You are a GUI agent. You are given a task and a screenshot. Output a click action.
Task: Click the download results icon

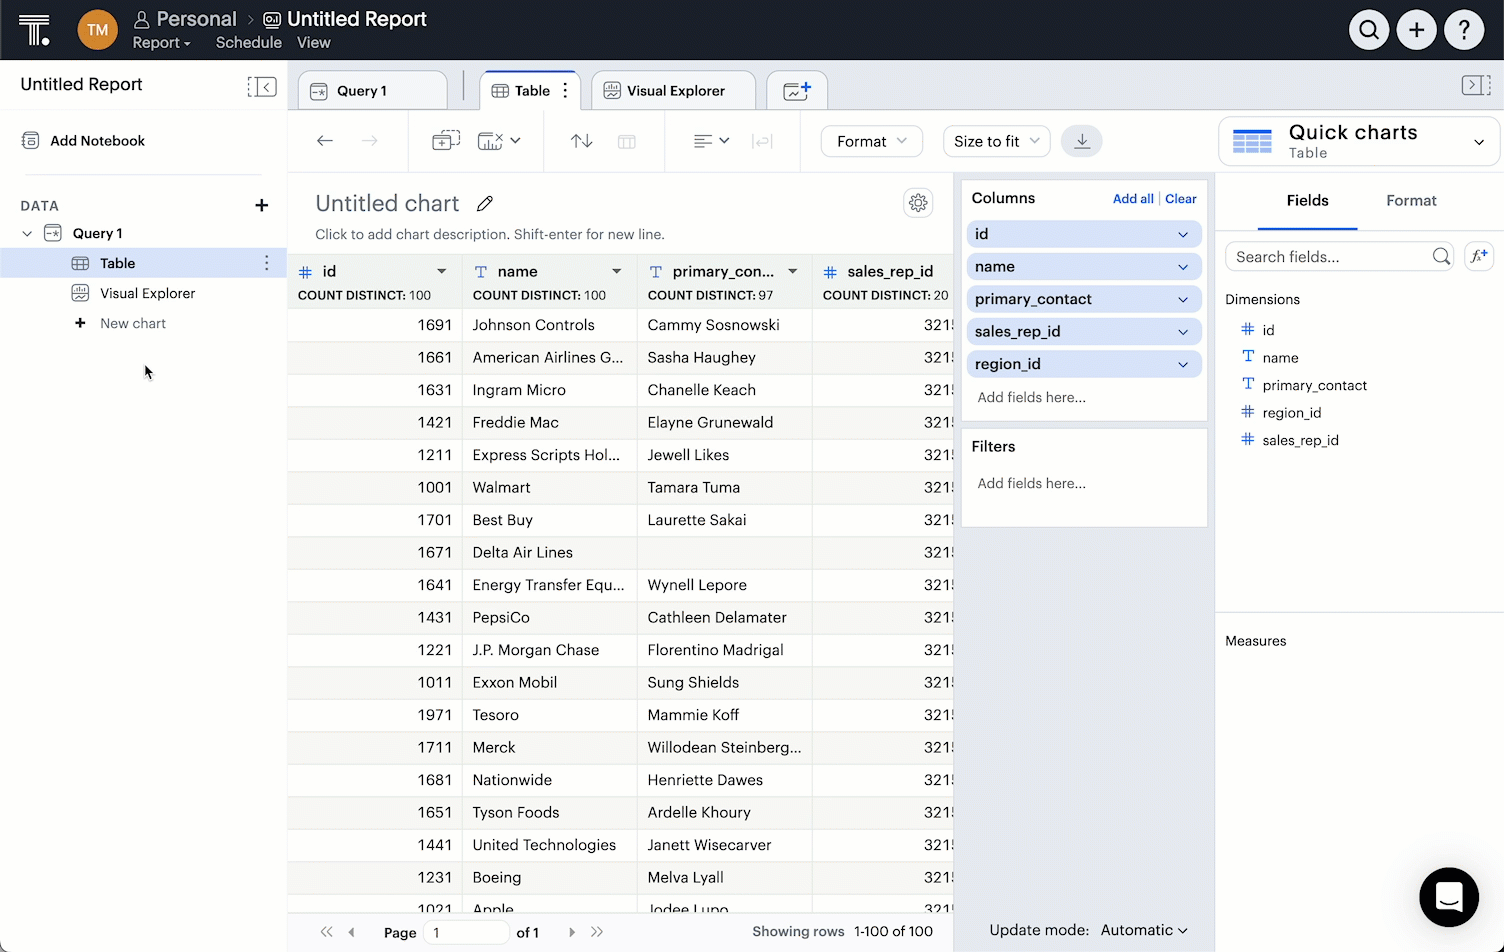coord(1081,141)
